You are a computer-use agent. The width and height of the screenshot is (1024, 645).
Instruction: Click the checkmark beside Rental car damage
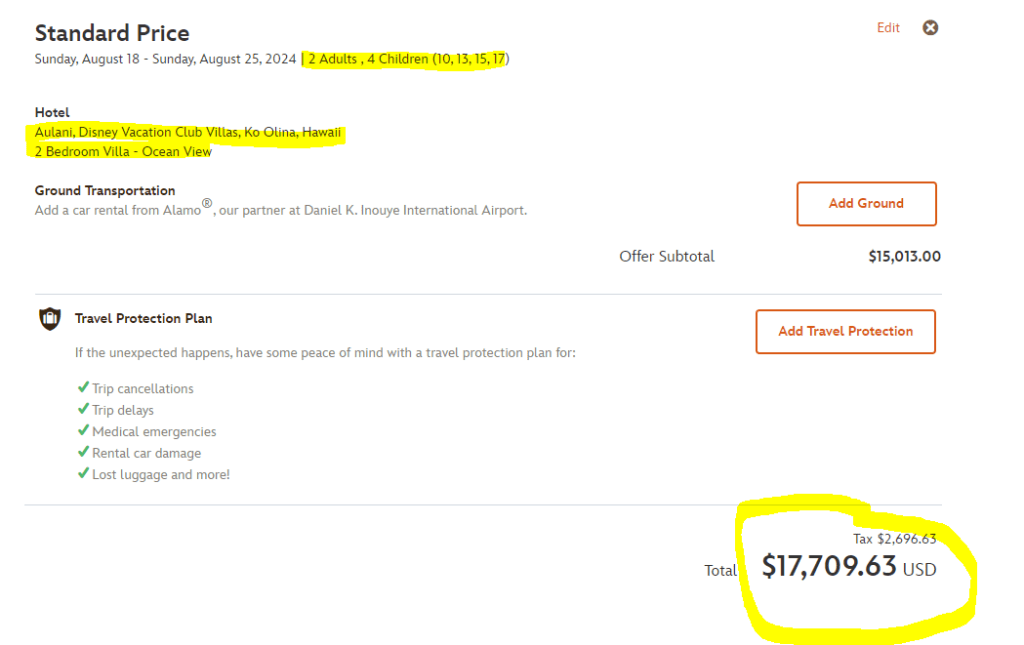(x=83, y=453)
